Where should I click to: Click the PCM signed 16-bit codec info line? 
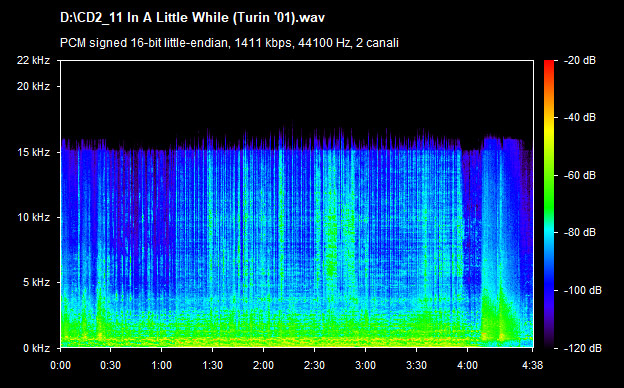tap(229, 43)
